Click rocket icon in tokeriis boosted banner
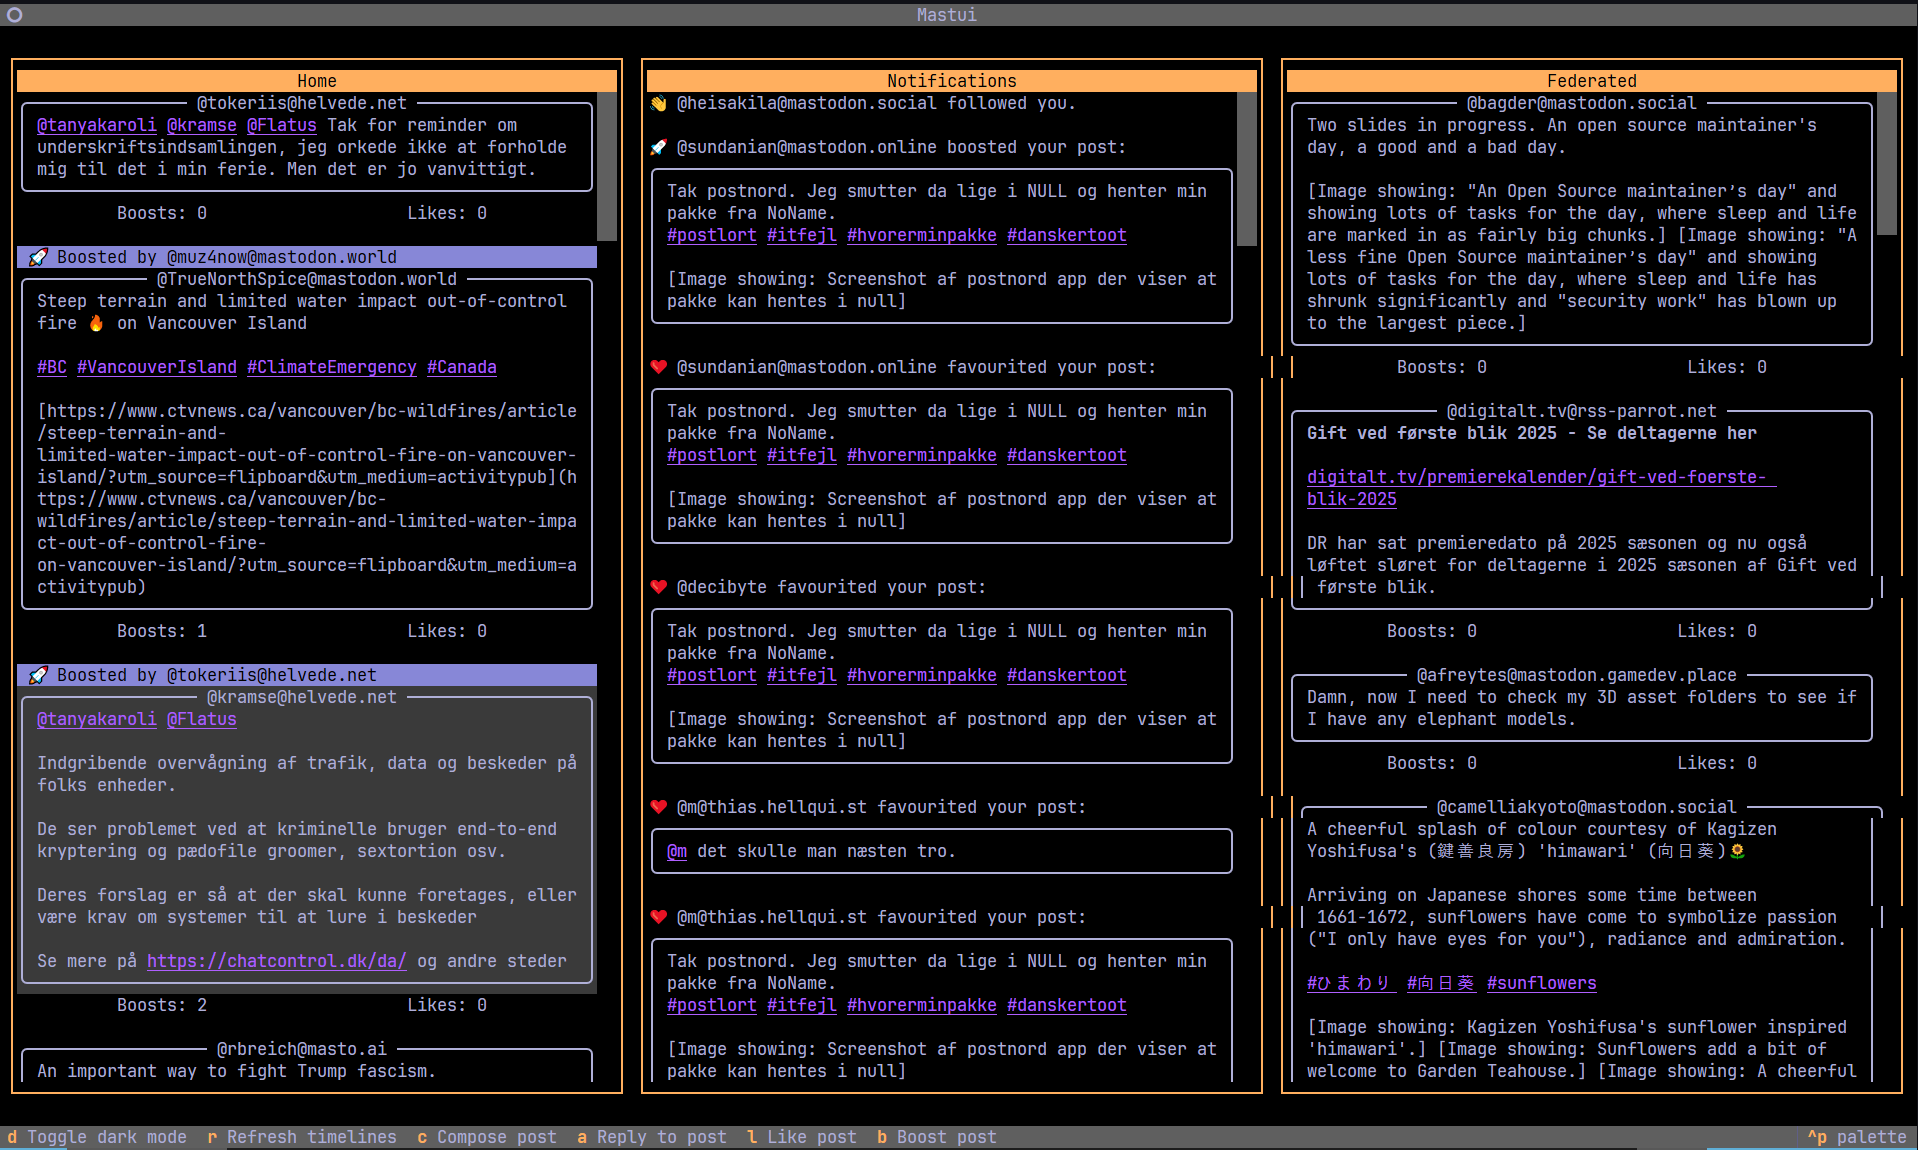This screenshot has height=1150, width=1918. [x=38, y=675]
